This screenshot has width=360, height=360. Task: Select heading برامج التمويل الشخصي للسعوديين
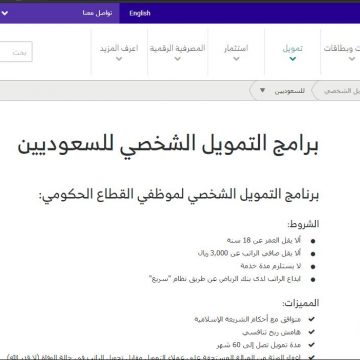[x=168, y=145]
